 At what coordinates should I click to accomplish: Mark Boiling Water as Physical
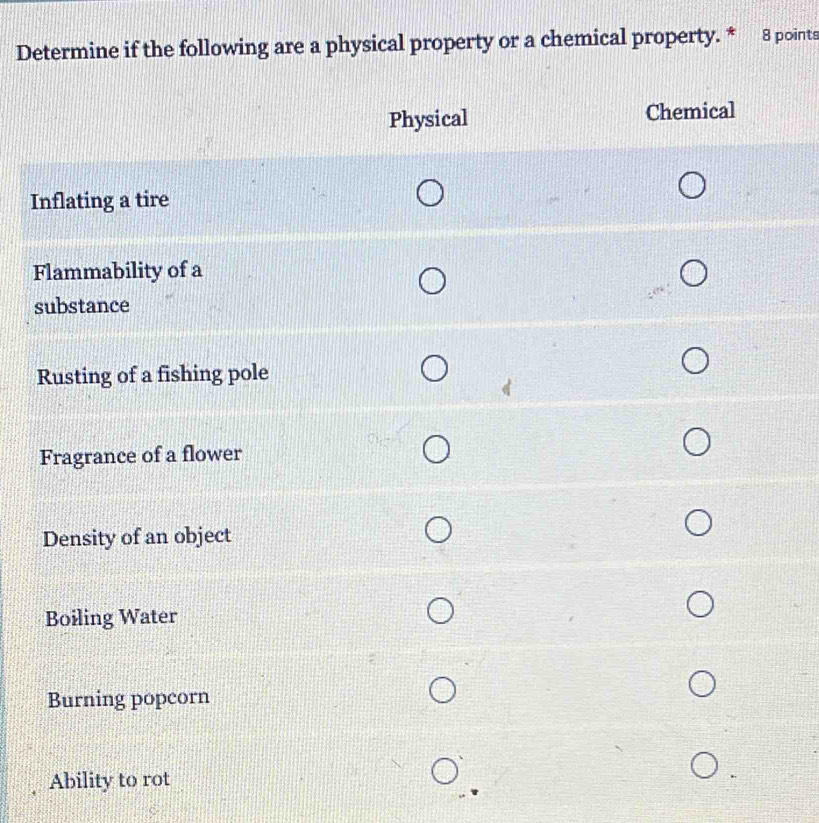coord(439,610)
